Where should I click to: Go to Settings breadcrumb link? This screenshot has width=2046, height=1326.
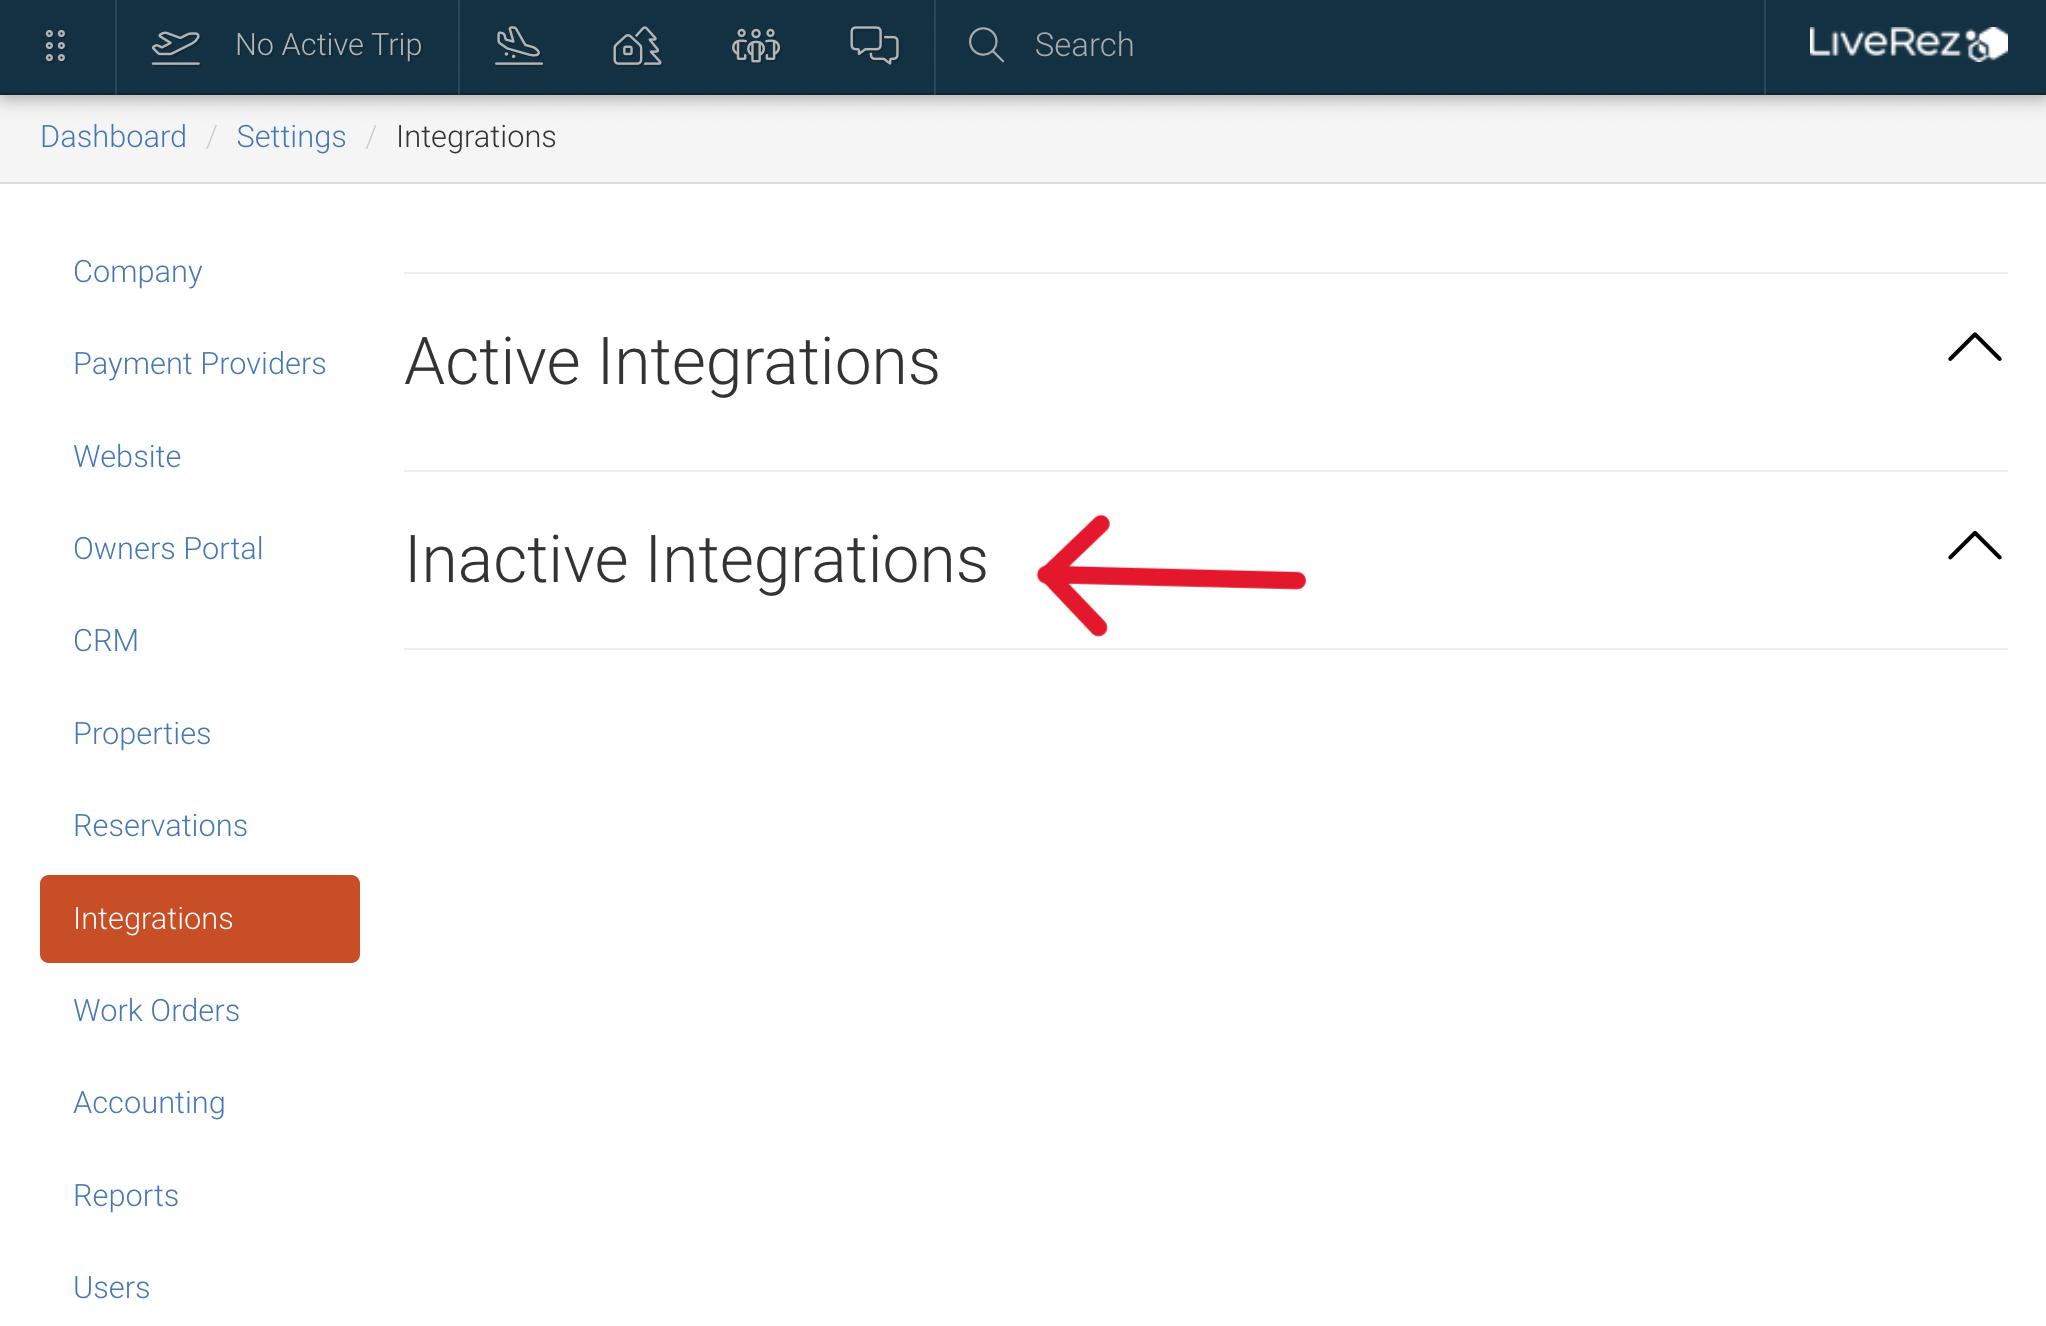[x=291, y=136]
